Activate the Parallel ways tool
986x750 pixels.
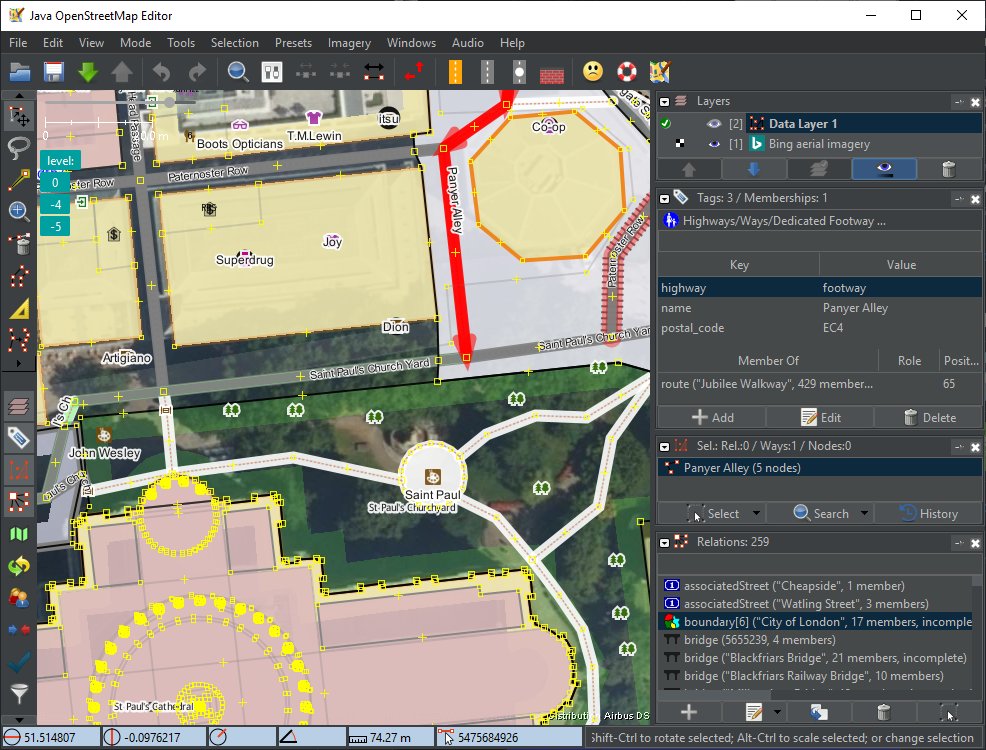tap(19, 277)
